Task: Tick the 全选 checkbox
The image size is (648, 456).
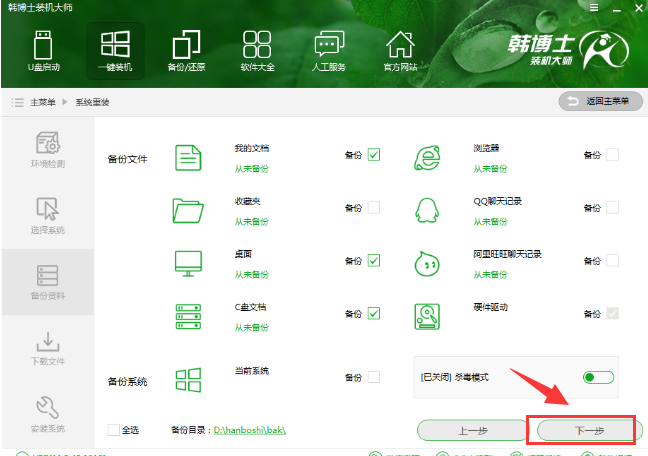Action: pos(114,430)
